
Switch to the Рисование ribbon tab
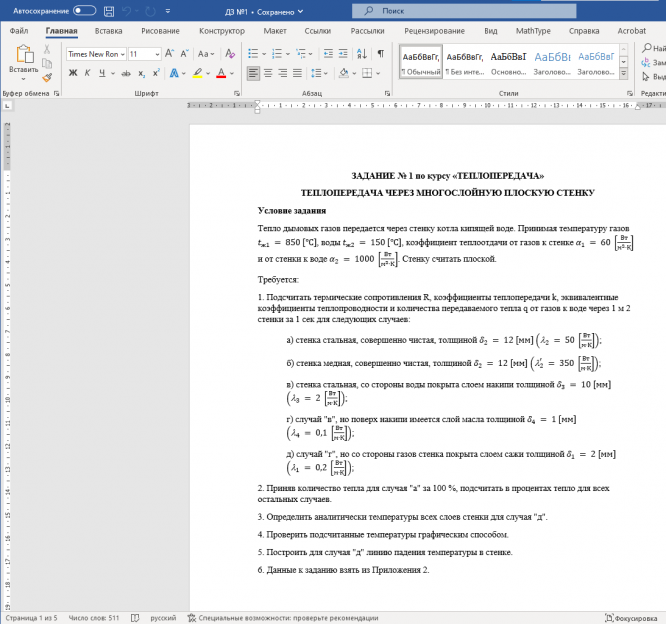click(x=160, y=31)
